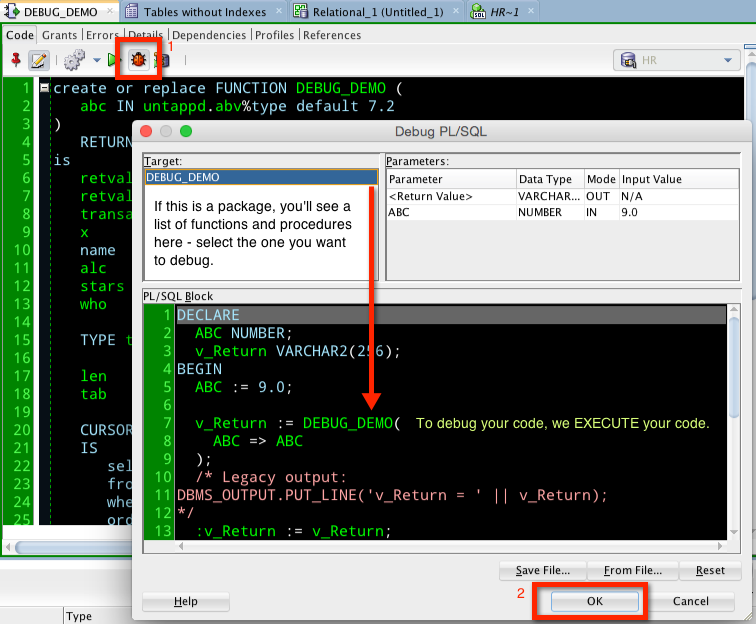Select the Grants sub-tab
The height and width of the screenshot is (624, 756).
click(59, 35)
